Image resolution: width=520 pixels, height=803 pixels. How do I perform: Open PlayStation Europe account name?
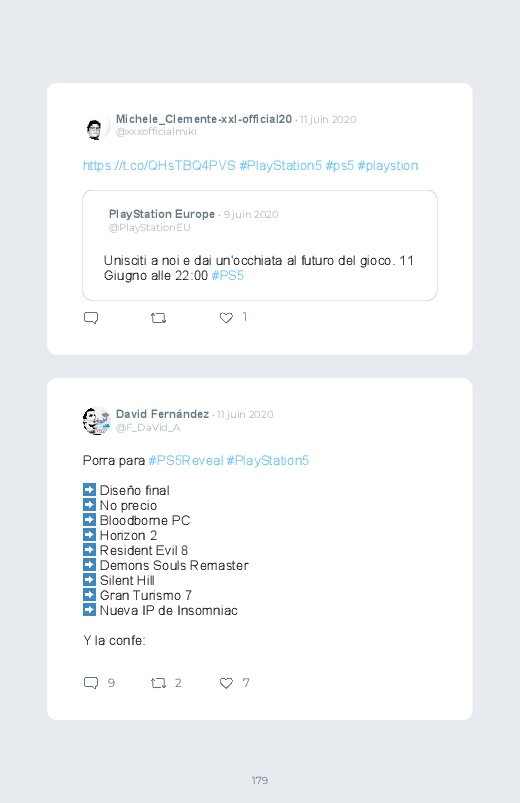[x=162, y=214]
